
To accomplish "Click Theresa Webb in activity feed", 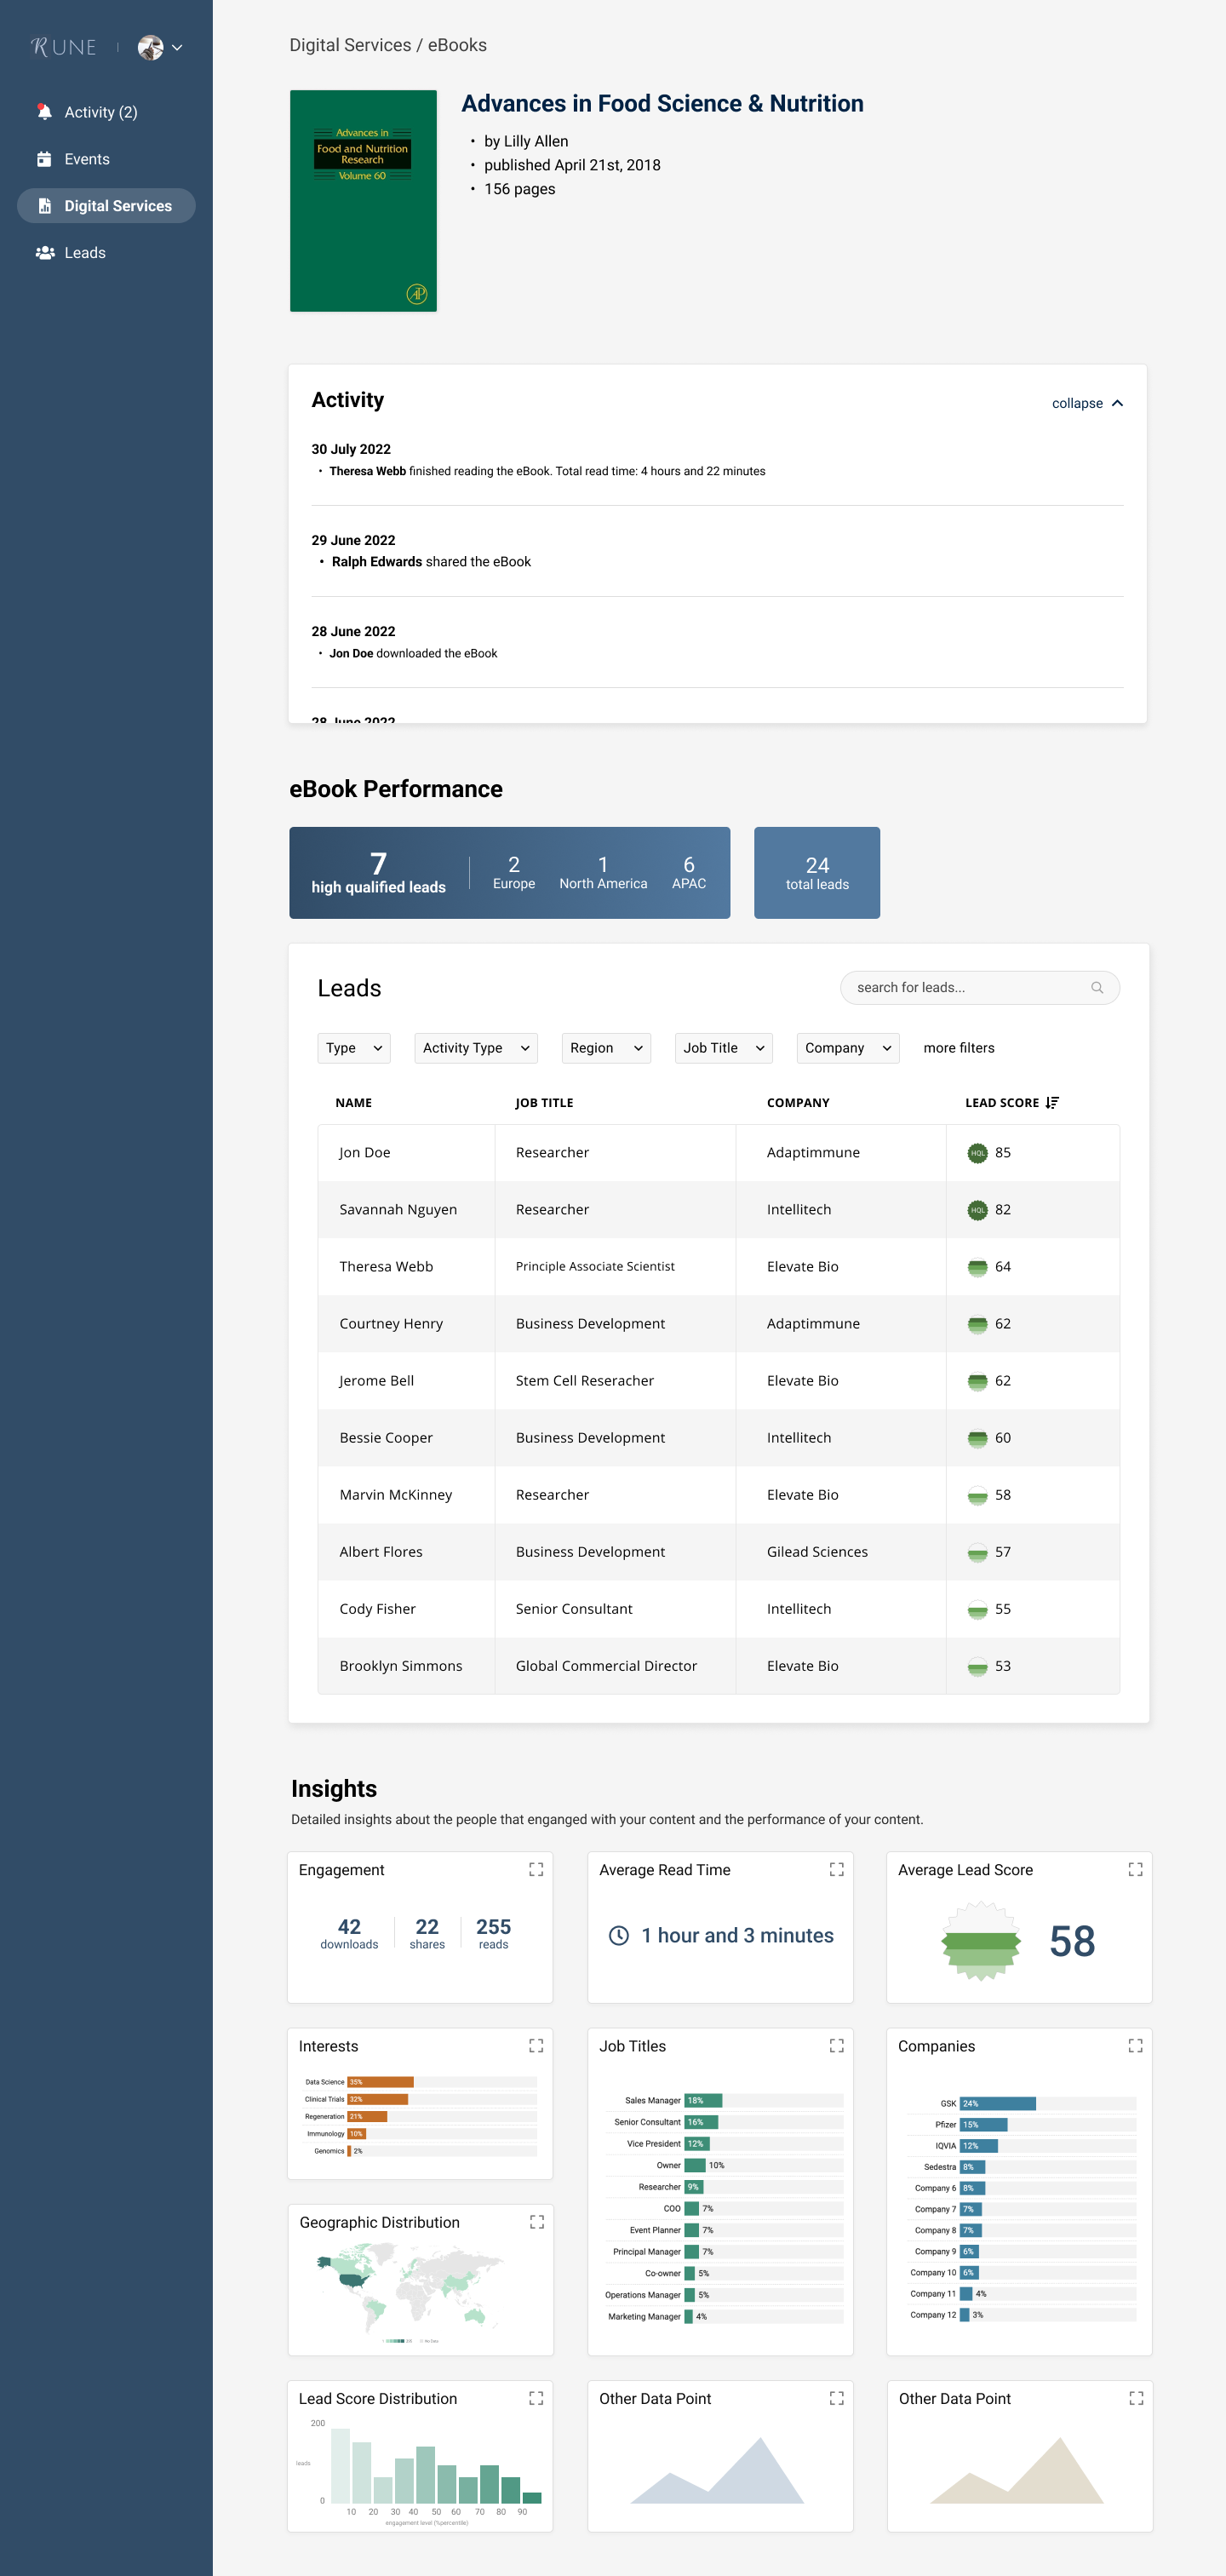I will point(368,471).
